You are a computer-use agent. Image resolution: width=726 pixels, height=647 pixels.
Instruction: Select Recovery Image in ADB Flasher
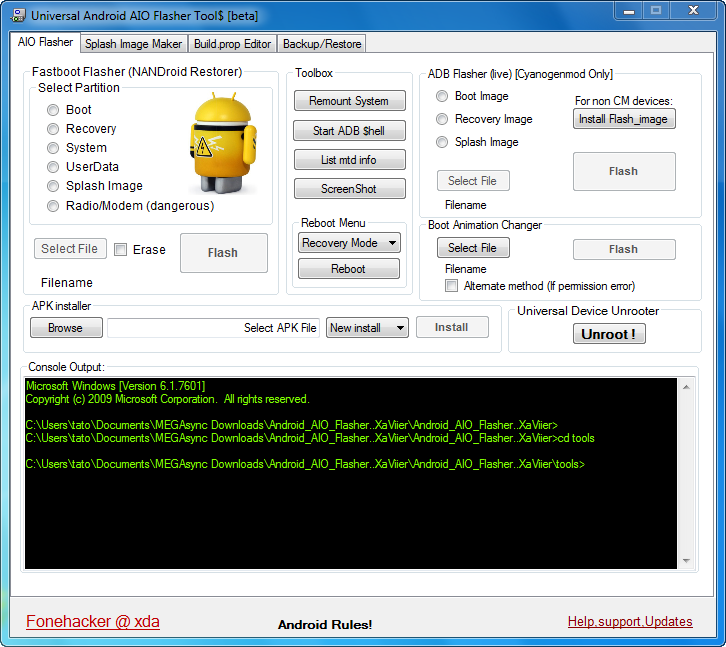pos(442,119)
